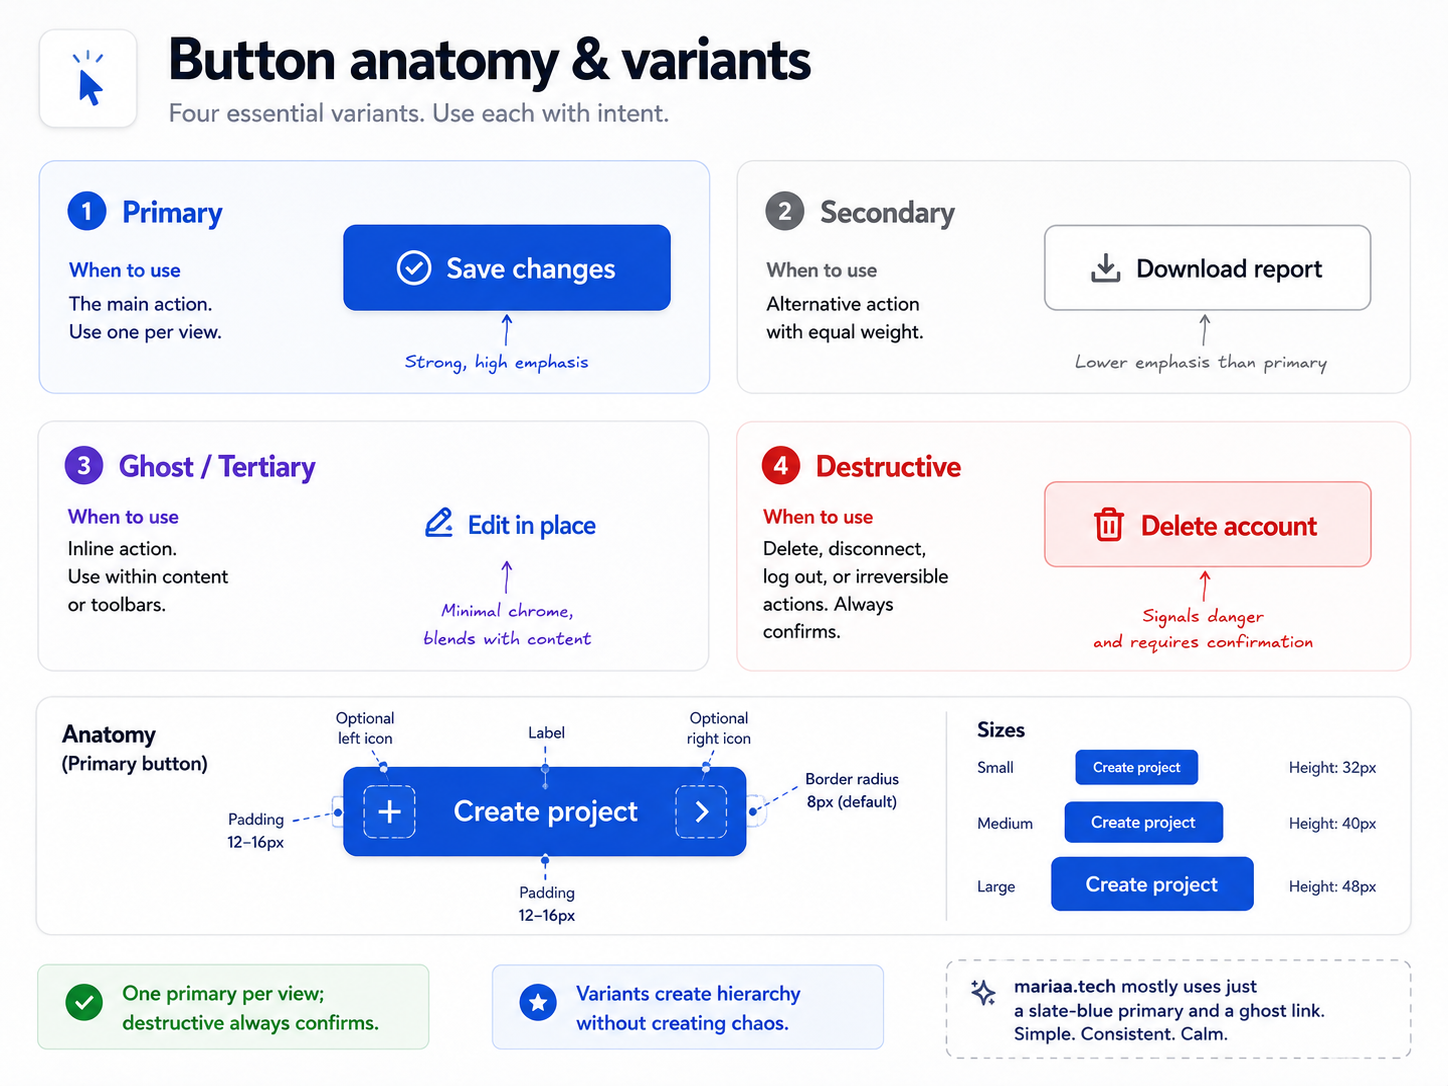Click the Download report secondary button
This screenshot has width=1448, height=1086.
(x=1207, y=268)
